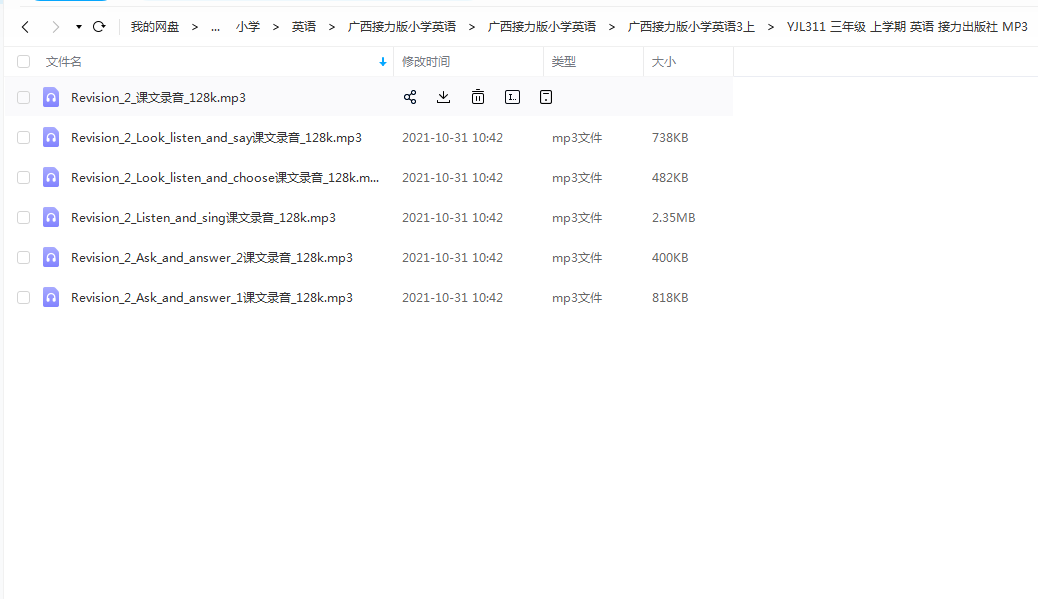Viewport: 1038px width, 599px height.
Task: Open Revision_2_Listen_and_sing课文录音_128k.mp3
Action: (203, 217)
